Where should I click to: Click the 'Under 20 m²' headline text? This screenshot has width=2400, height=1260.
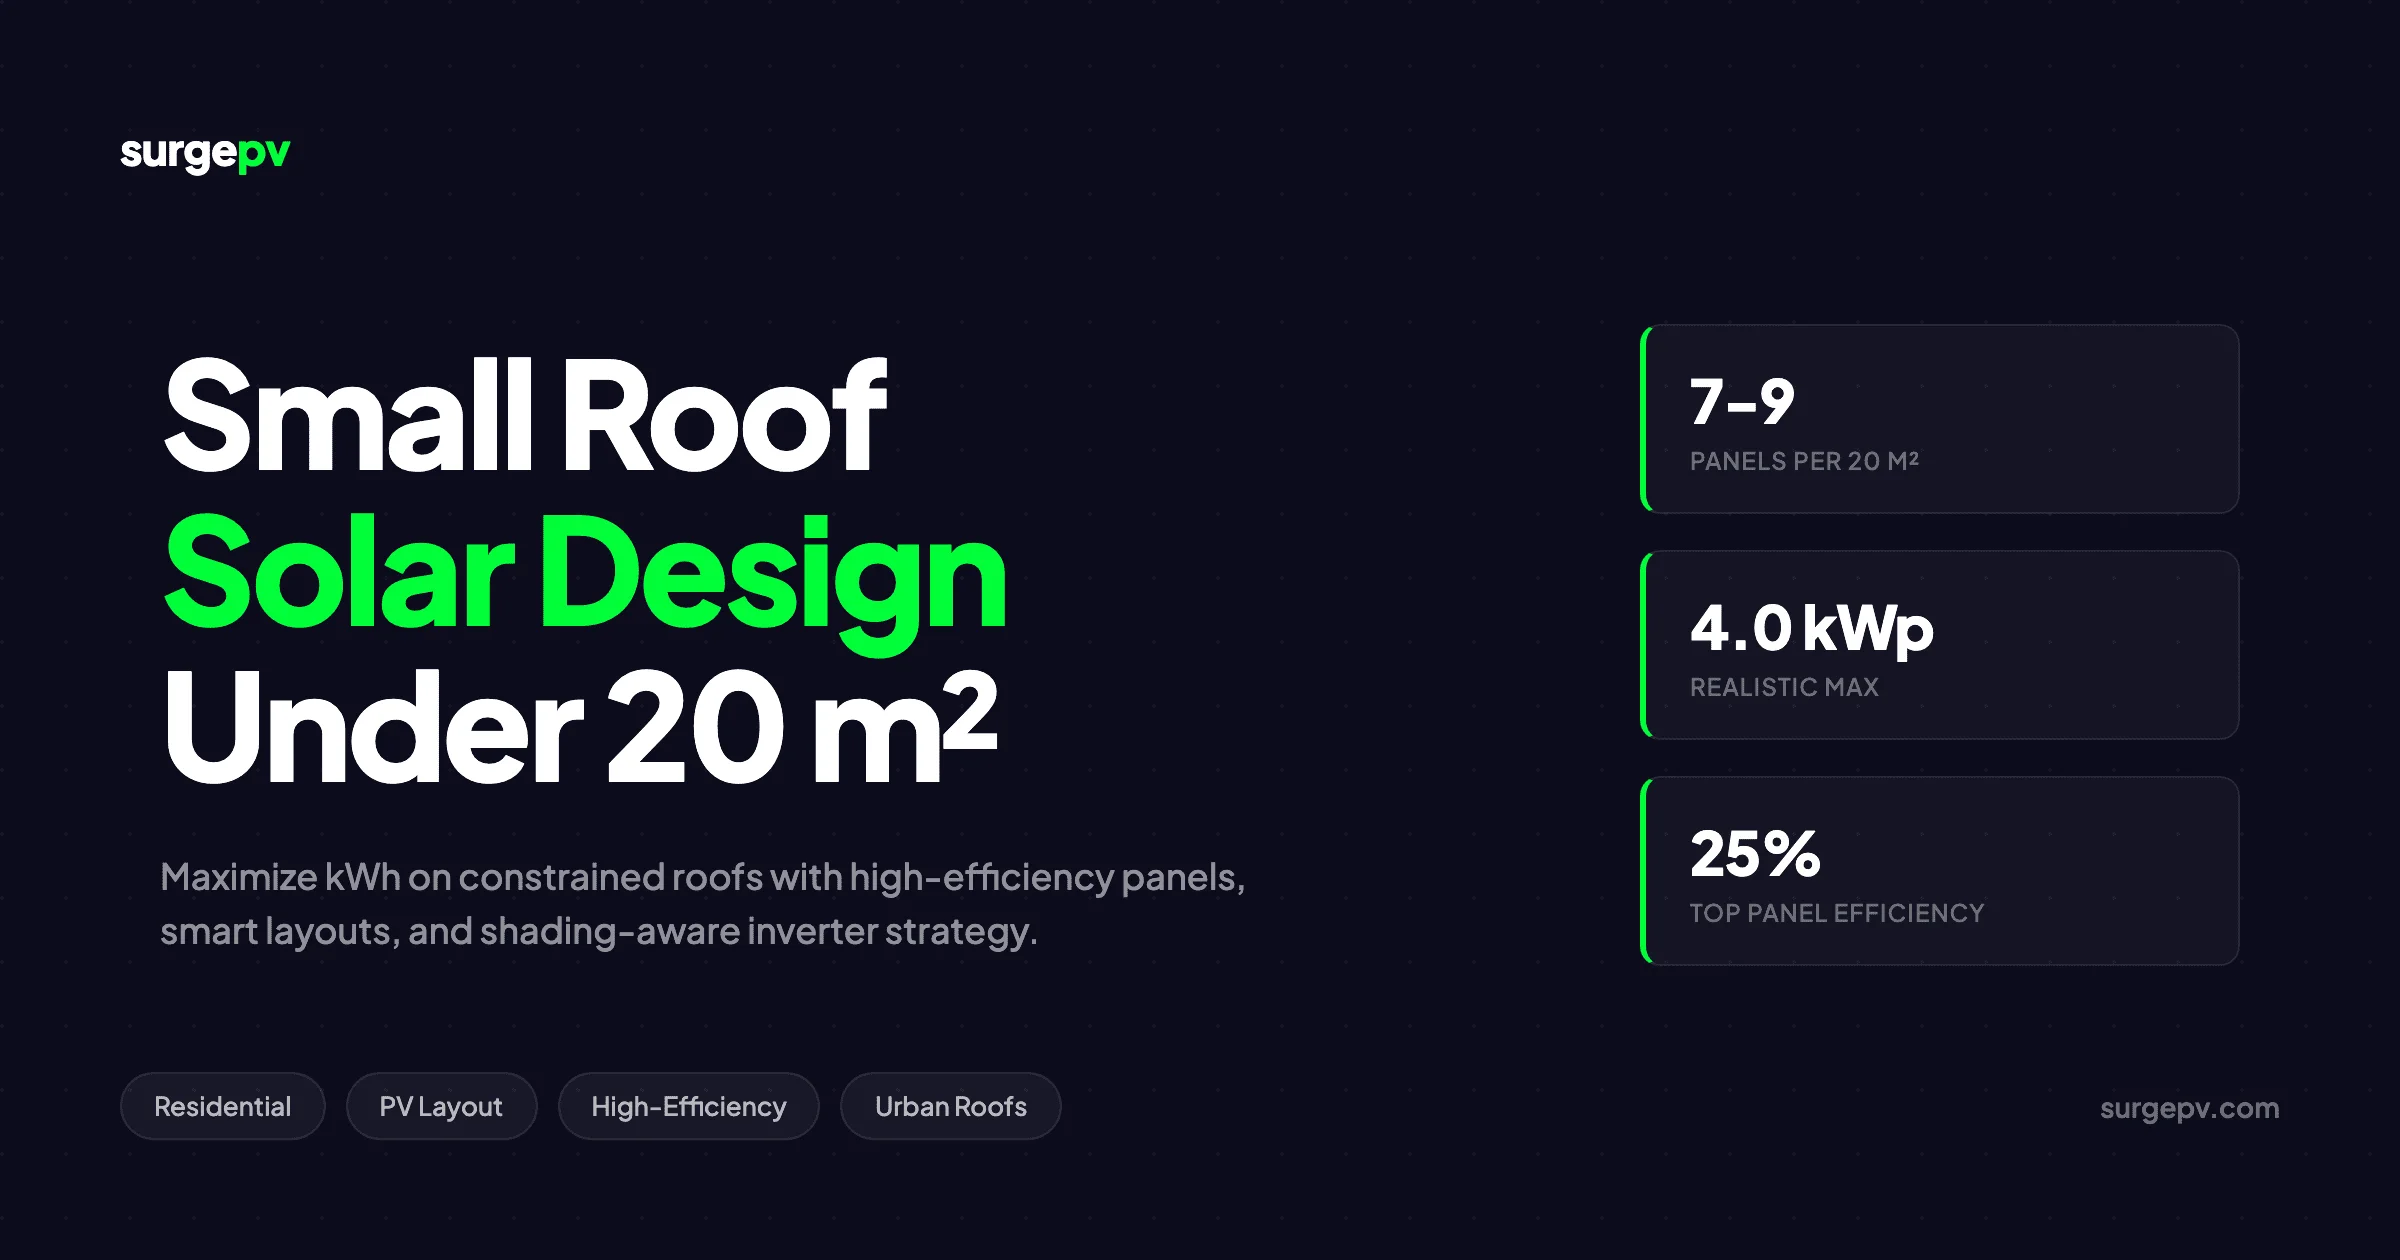point(581,726)
